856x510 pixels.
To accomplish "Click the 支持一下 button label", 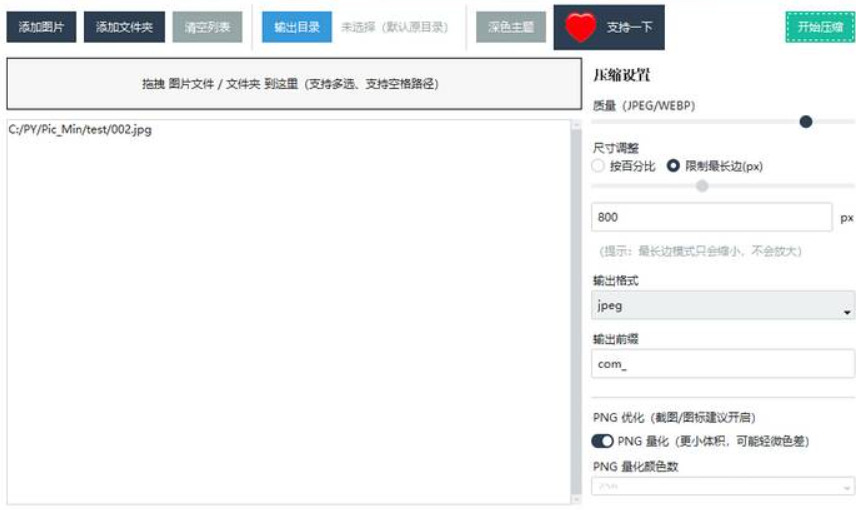I will tap(629, 27).
